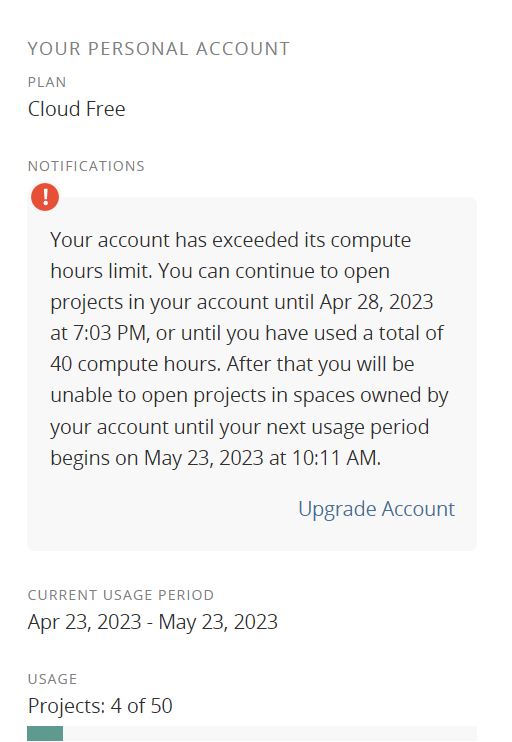Click the line with May 23, 2023 at 10:11 AM
The width and height of the screenshot is (512, 742).
tap(215, 458)
